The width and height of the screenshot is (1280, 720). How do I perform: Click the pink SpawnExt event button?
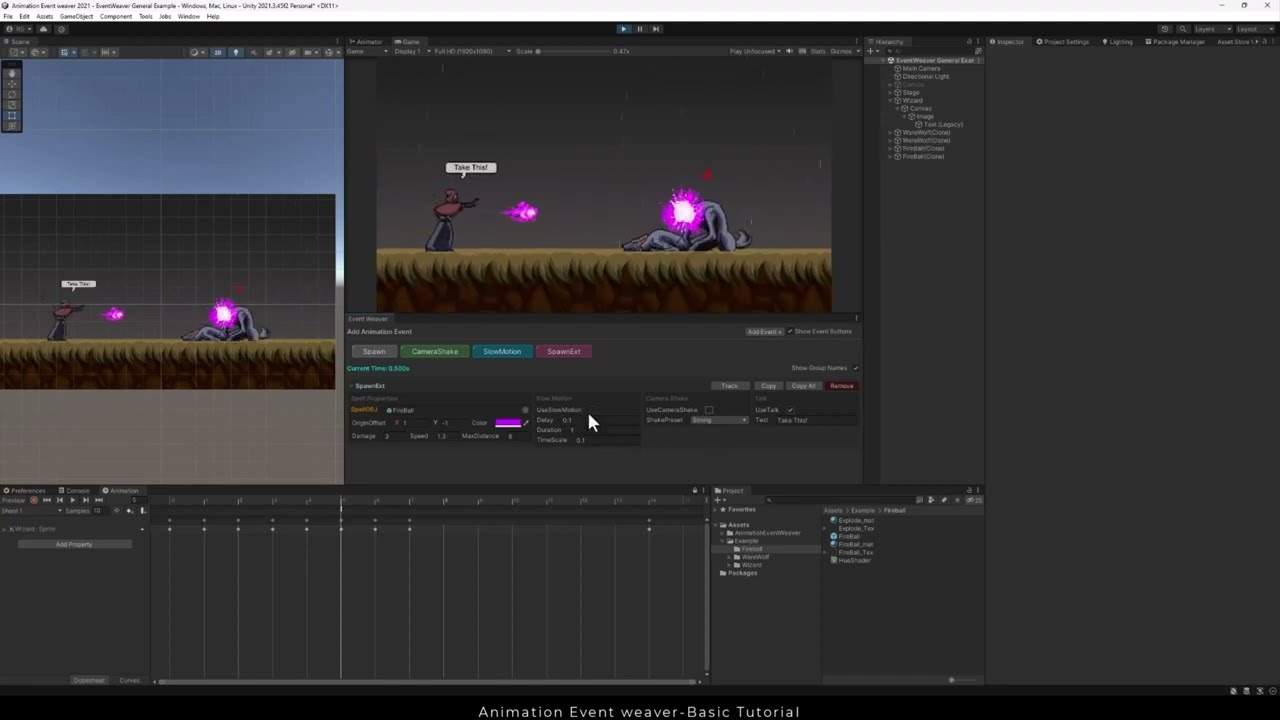coord(564,352)
